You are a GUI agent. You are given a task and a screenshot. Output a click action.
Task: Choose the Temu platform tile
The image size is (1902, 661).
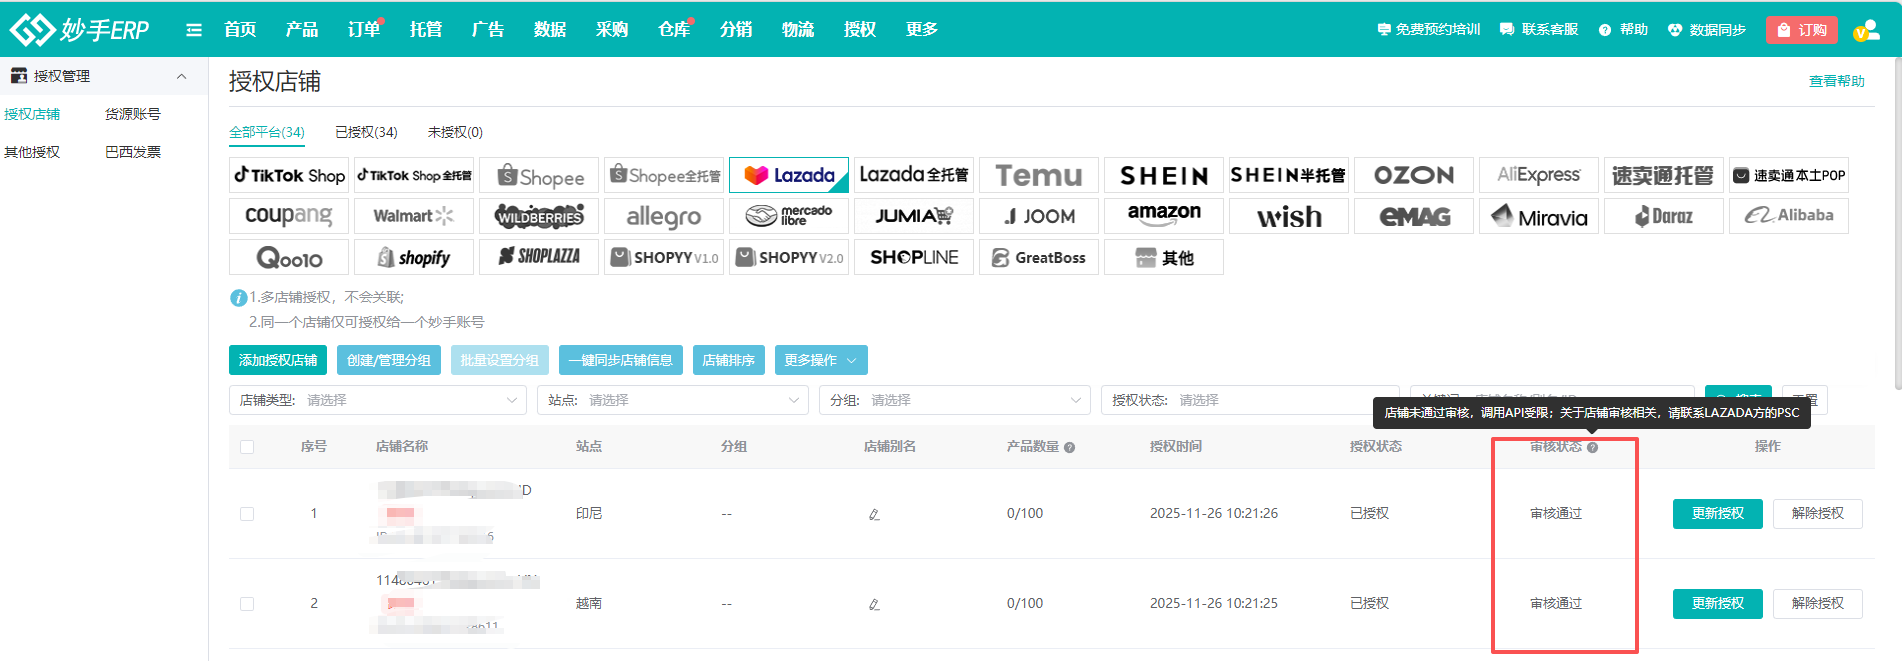1039,175
